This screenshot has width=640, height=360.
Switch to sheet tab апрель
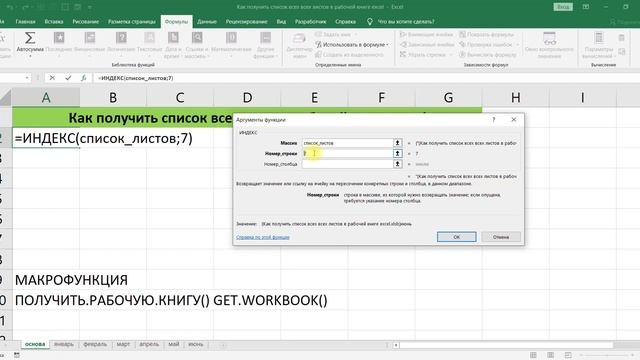[x=149, y=344]
